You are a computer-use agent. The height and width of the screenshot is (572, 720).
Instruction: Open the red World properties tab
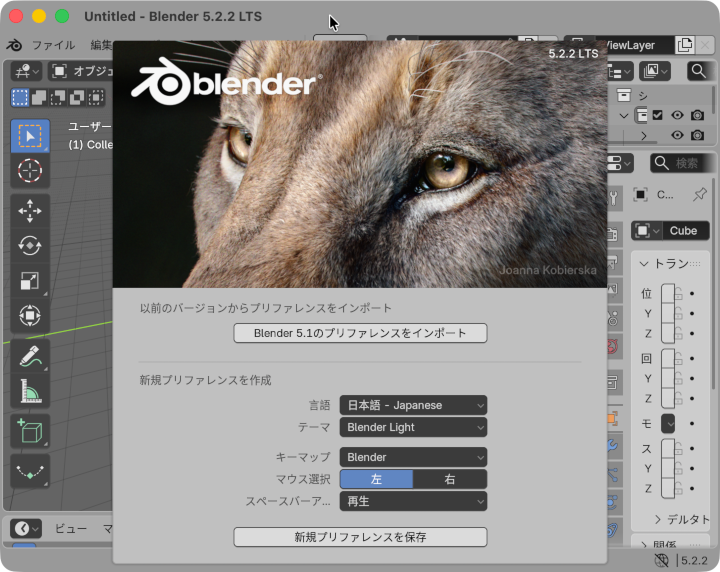click(x=613, y=346)
